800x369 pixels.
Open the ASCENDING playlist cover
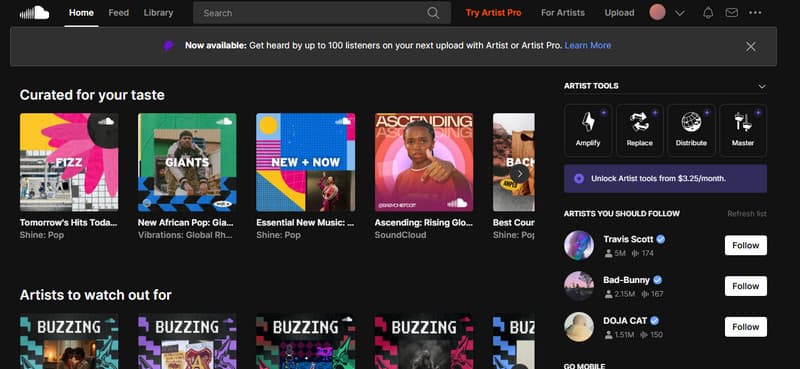pyautogui.click(x=424, y=162)
